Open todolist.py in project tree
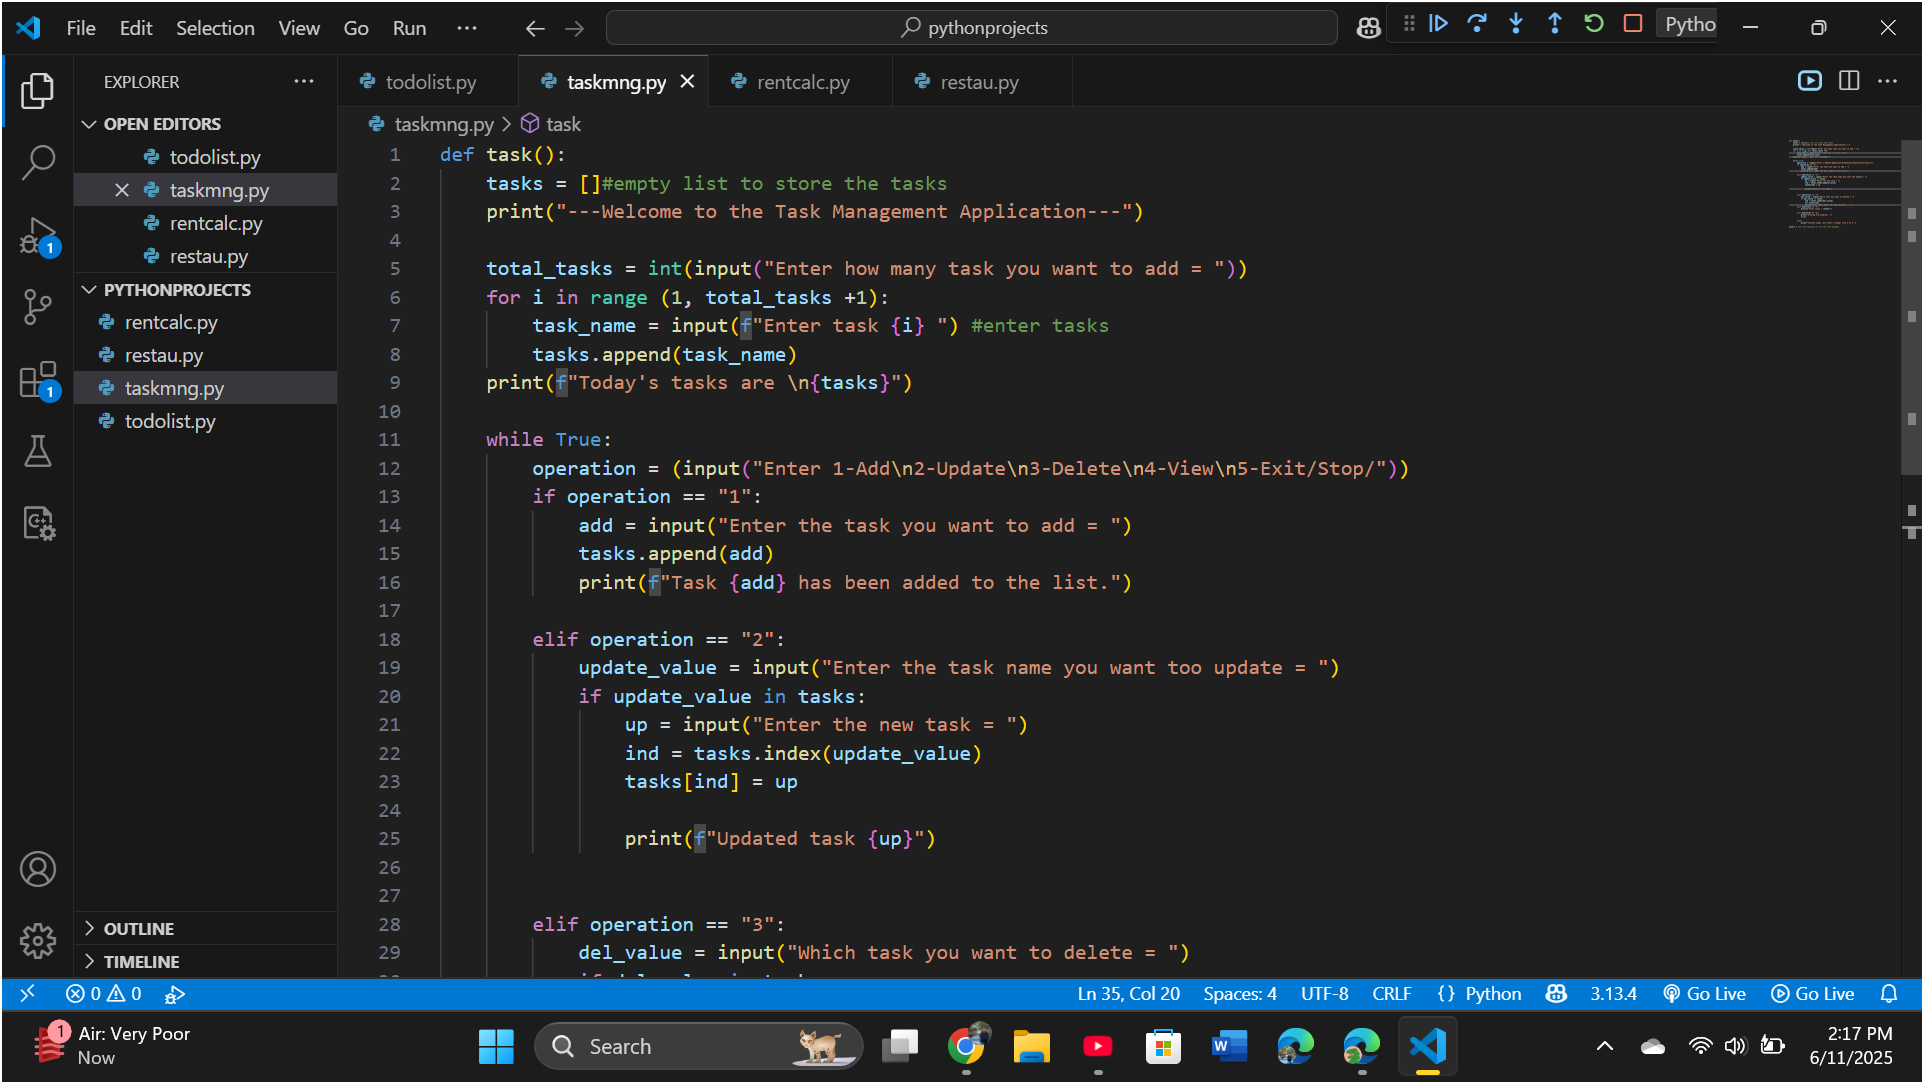This screenshot has height=1084, width=1924. [x=170, y=422]
